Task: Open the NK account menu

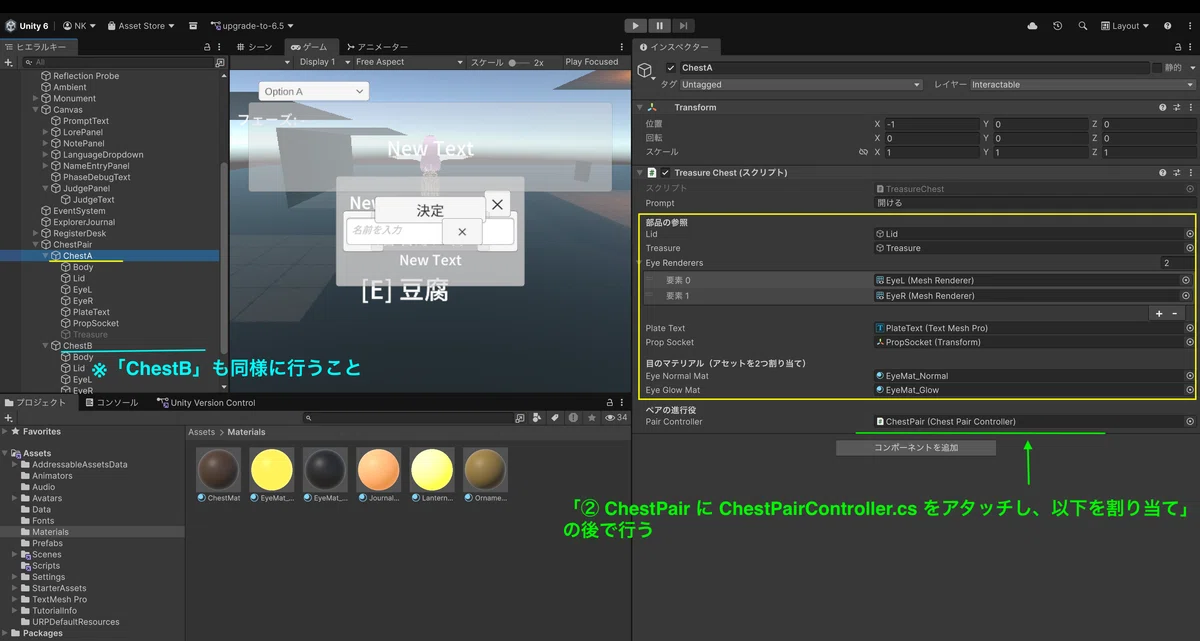Action: point(80,26)
